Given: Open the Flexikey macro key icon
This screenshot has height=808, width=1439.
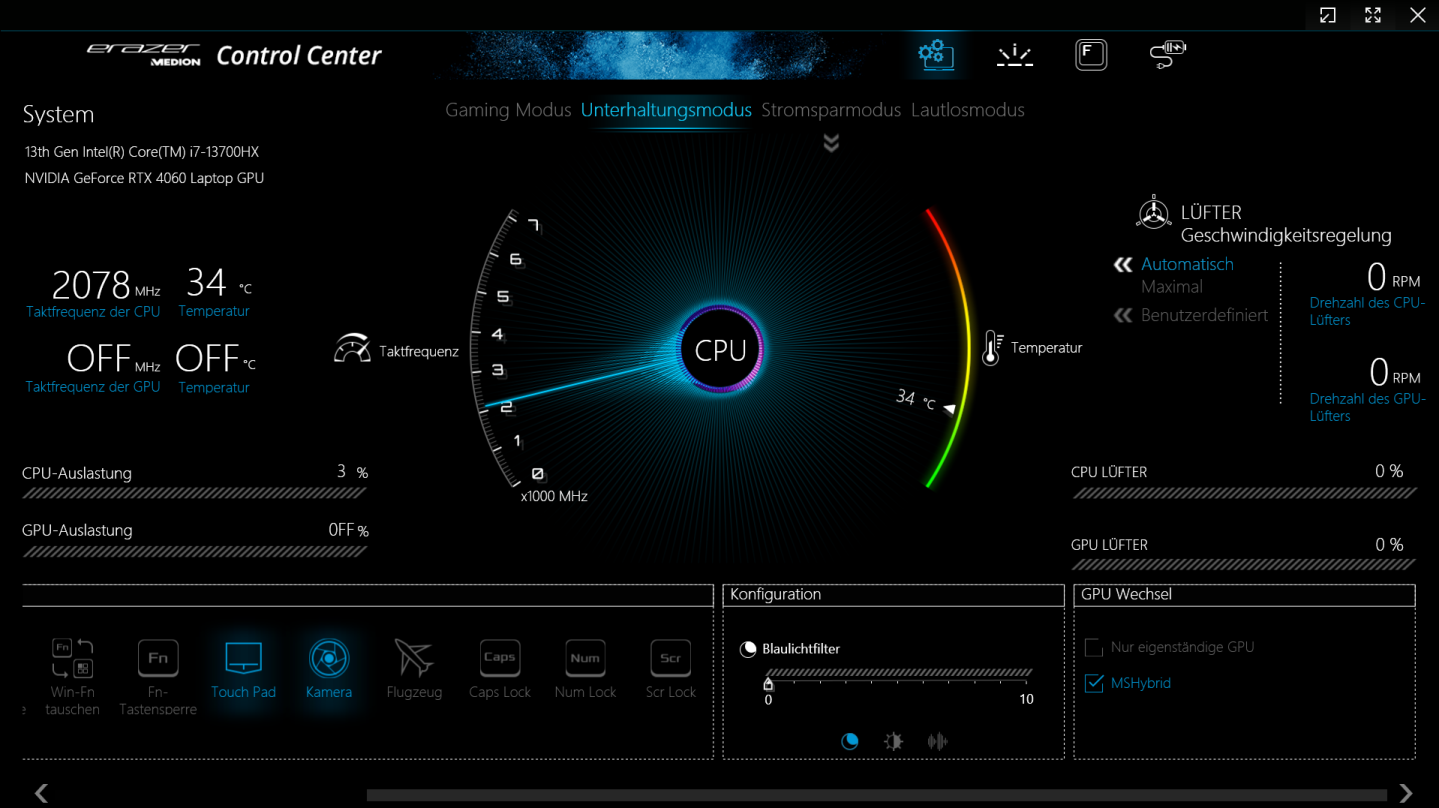Looking at the screenshot, I should 1090,54.
